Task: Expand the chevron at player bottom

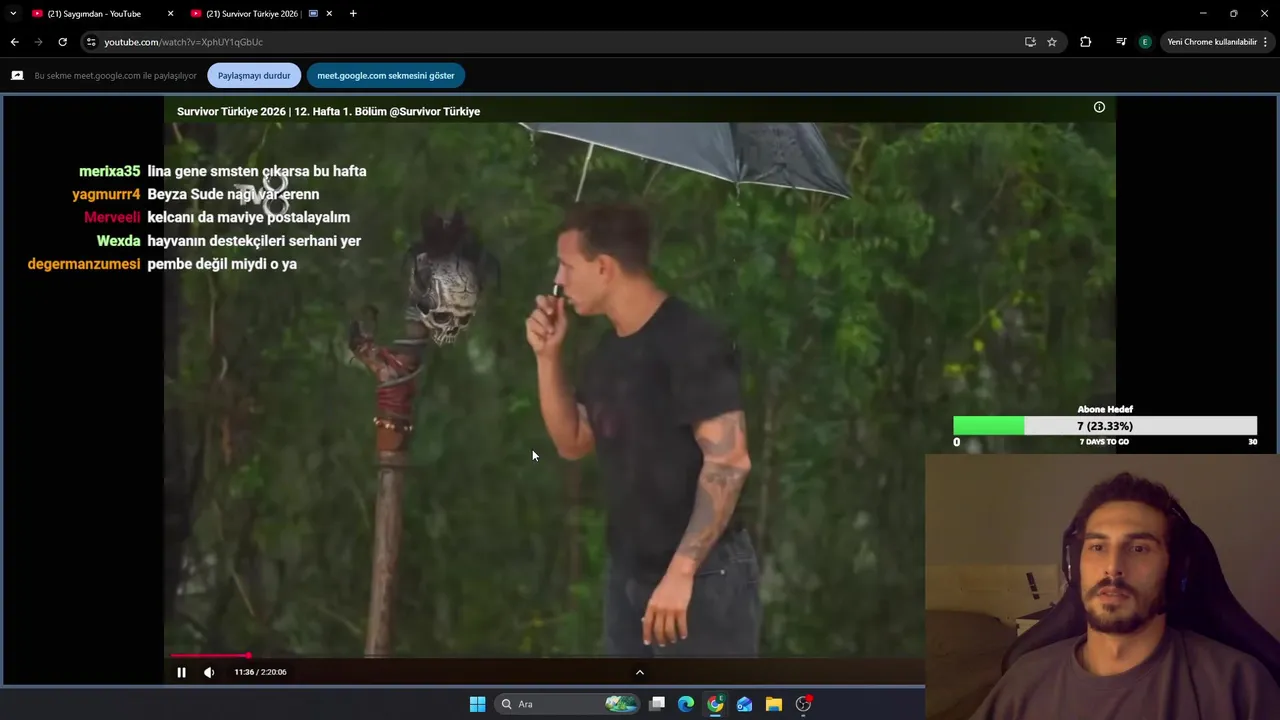Action: (x=640, y=672)
